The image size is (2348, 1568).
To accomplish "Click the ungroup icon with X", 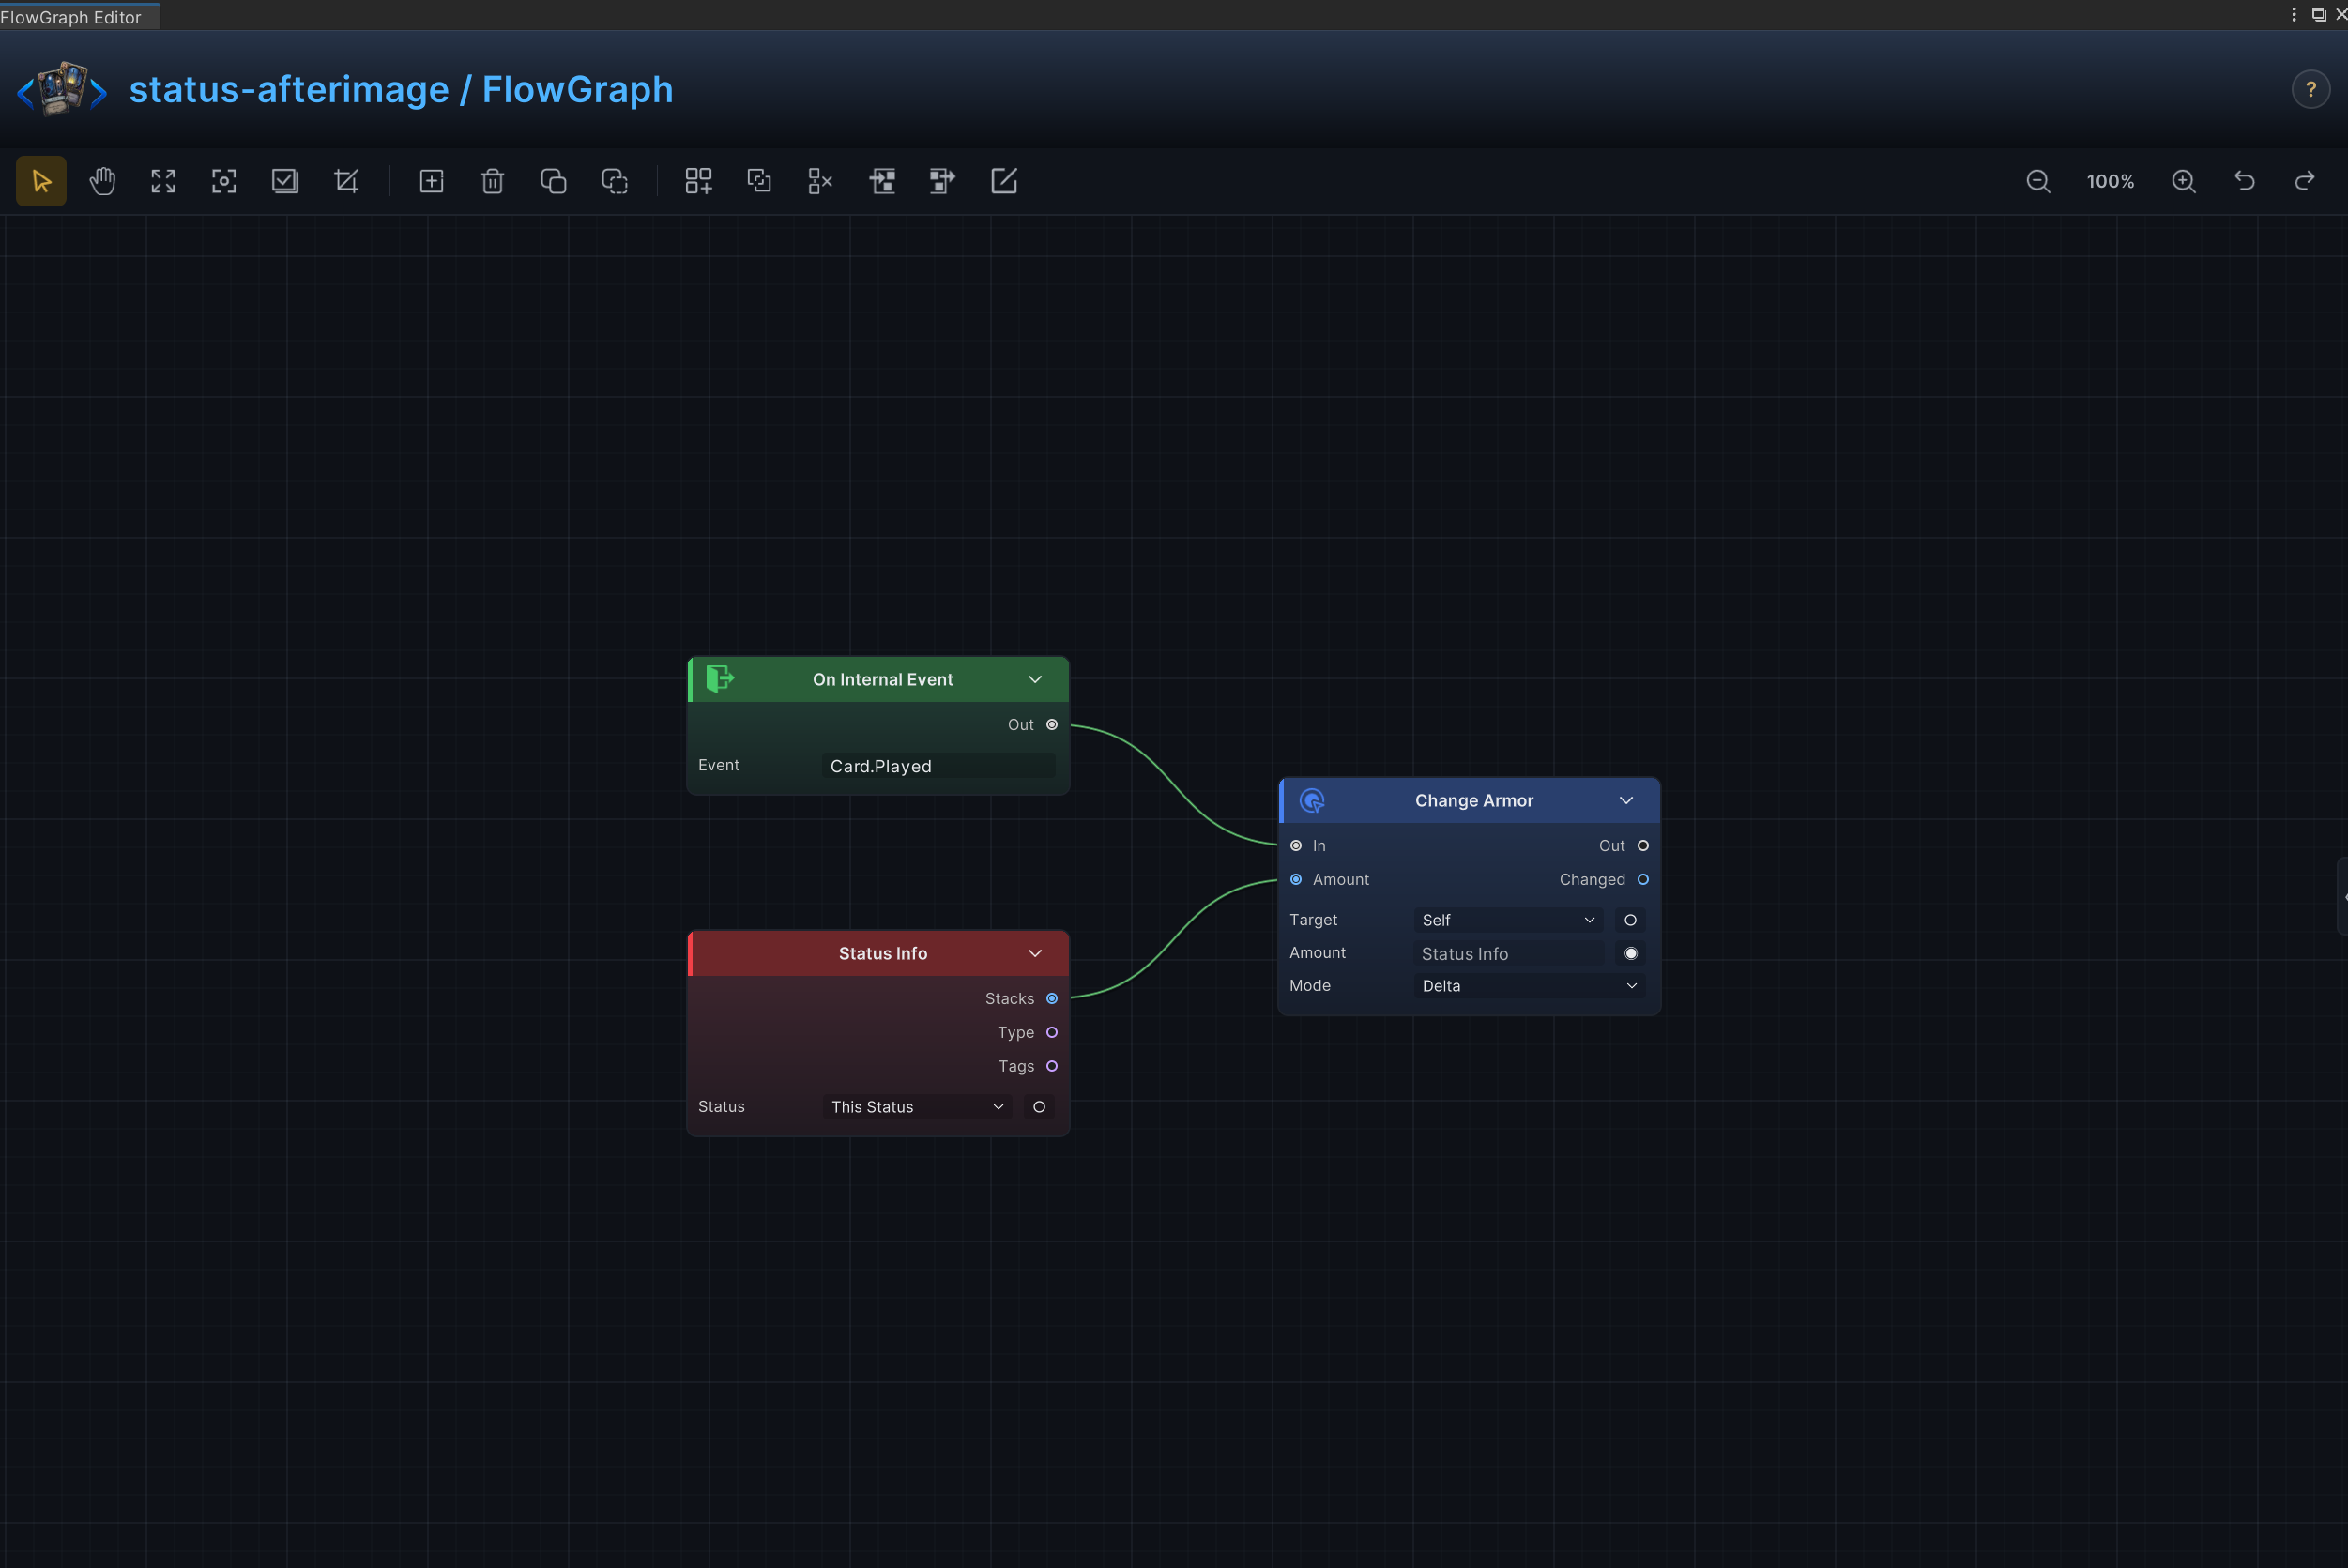I will tap(820, 181).
